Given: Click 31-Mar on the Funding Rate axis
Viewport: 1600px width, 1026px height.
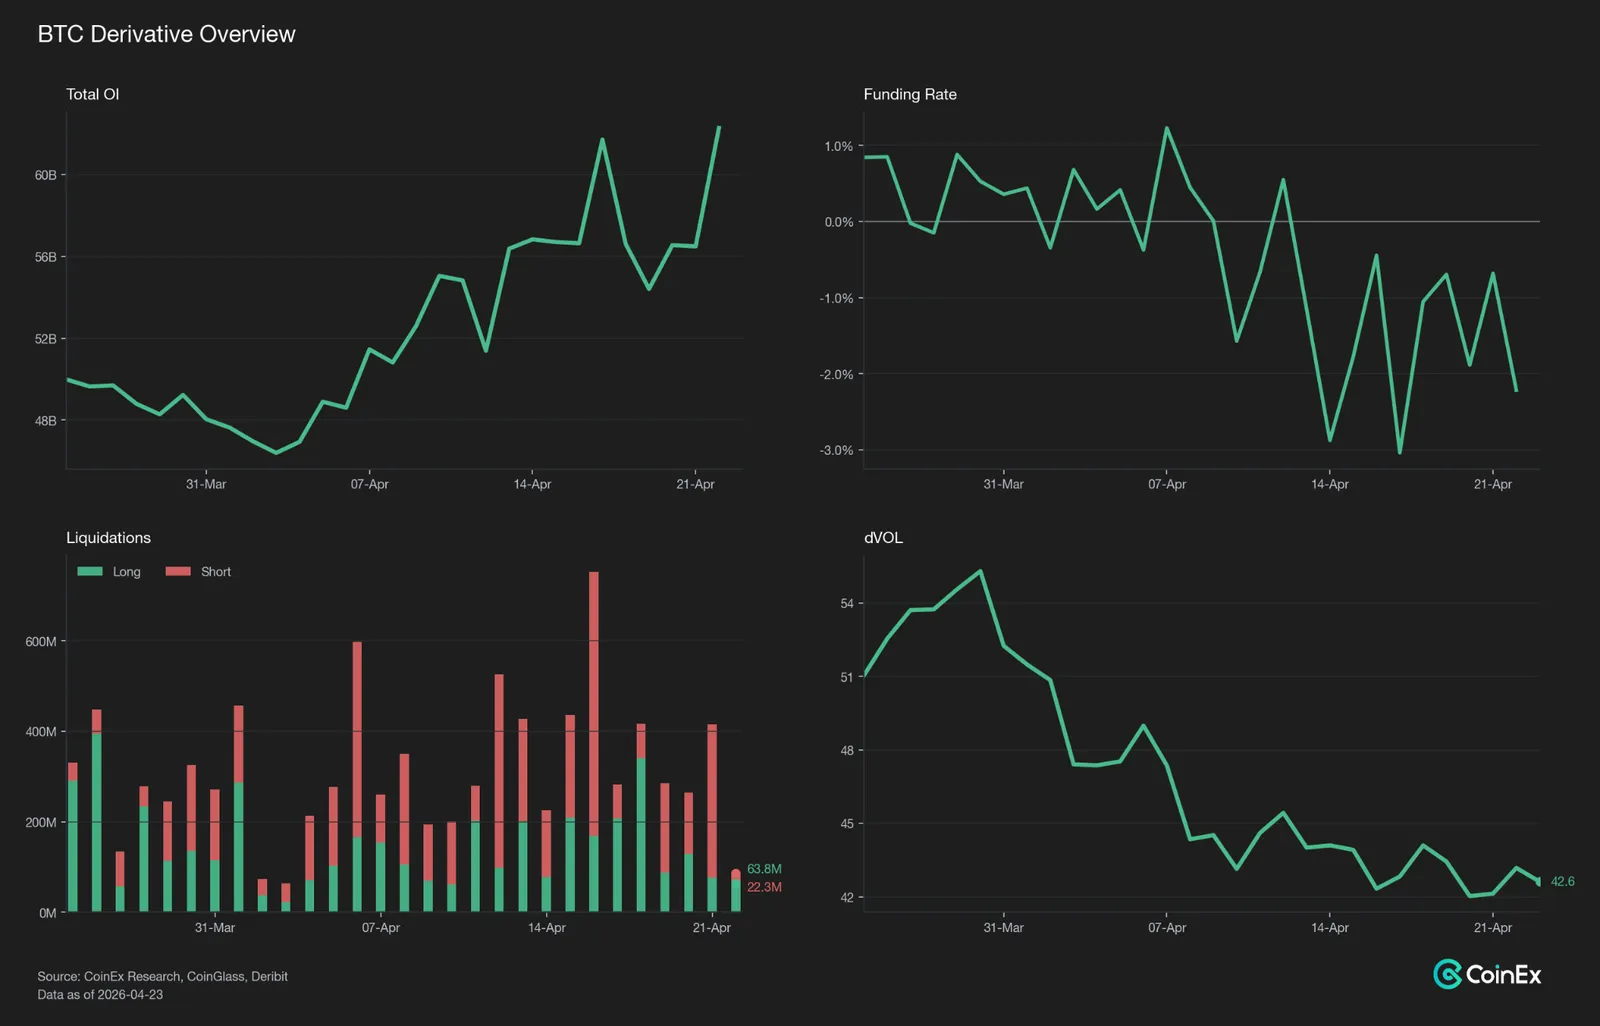Looking at the screenshot, I should [1003, 484].
